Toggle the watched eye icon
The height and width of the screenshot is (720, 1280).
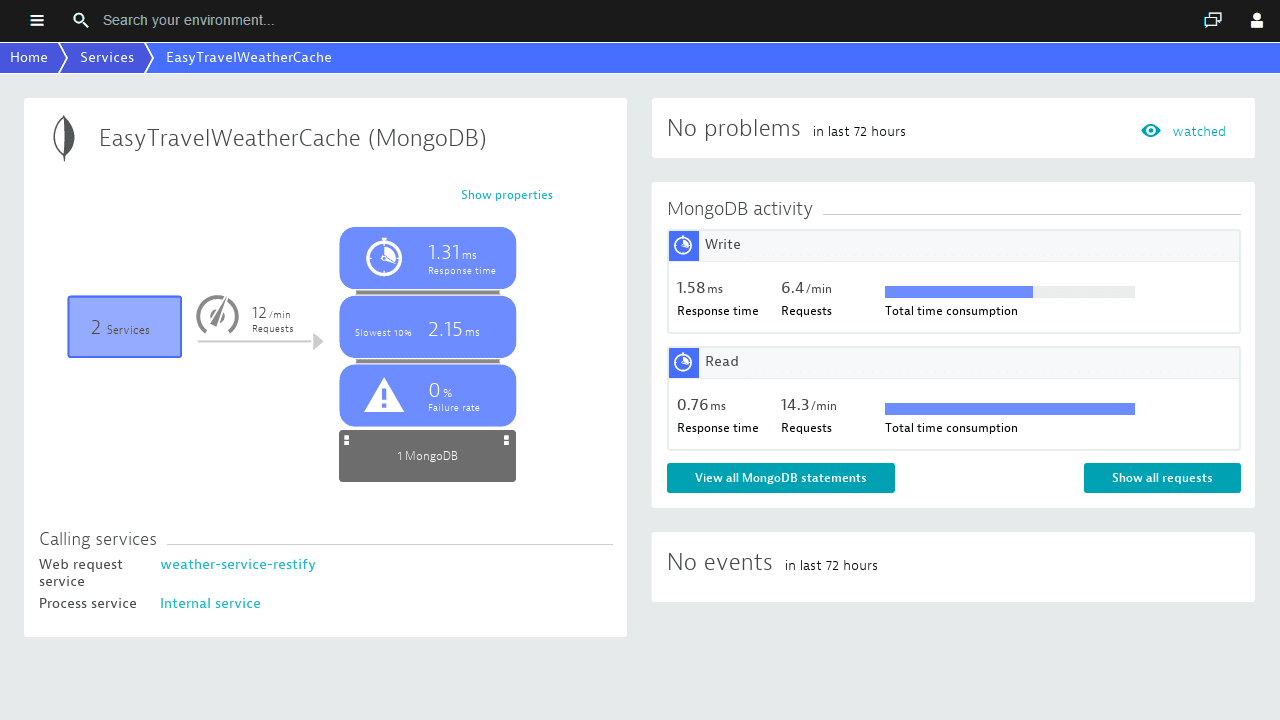point(1151,131)
